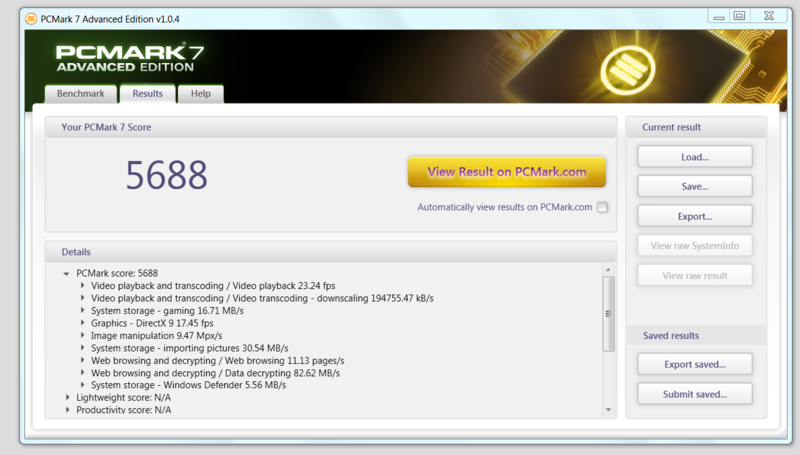Image resolution: width=800 pixels, height=455 pixels.
Task: Close the PCMark 7 window
Action: click(769, 16)
